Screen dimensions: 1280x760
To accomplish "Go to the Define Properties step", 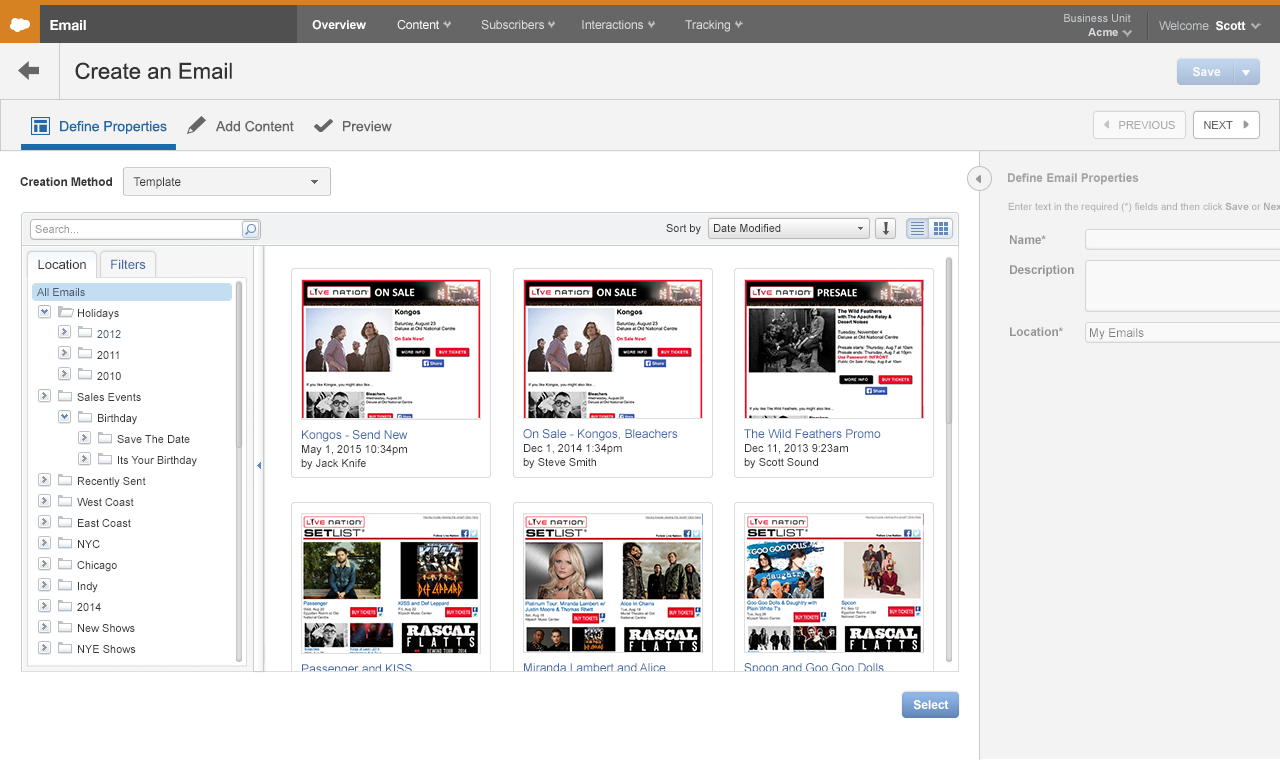I will pyautogui.click(x=99, y=126).
